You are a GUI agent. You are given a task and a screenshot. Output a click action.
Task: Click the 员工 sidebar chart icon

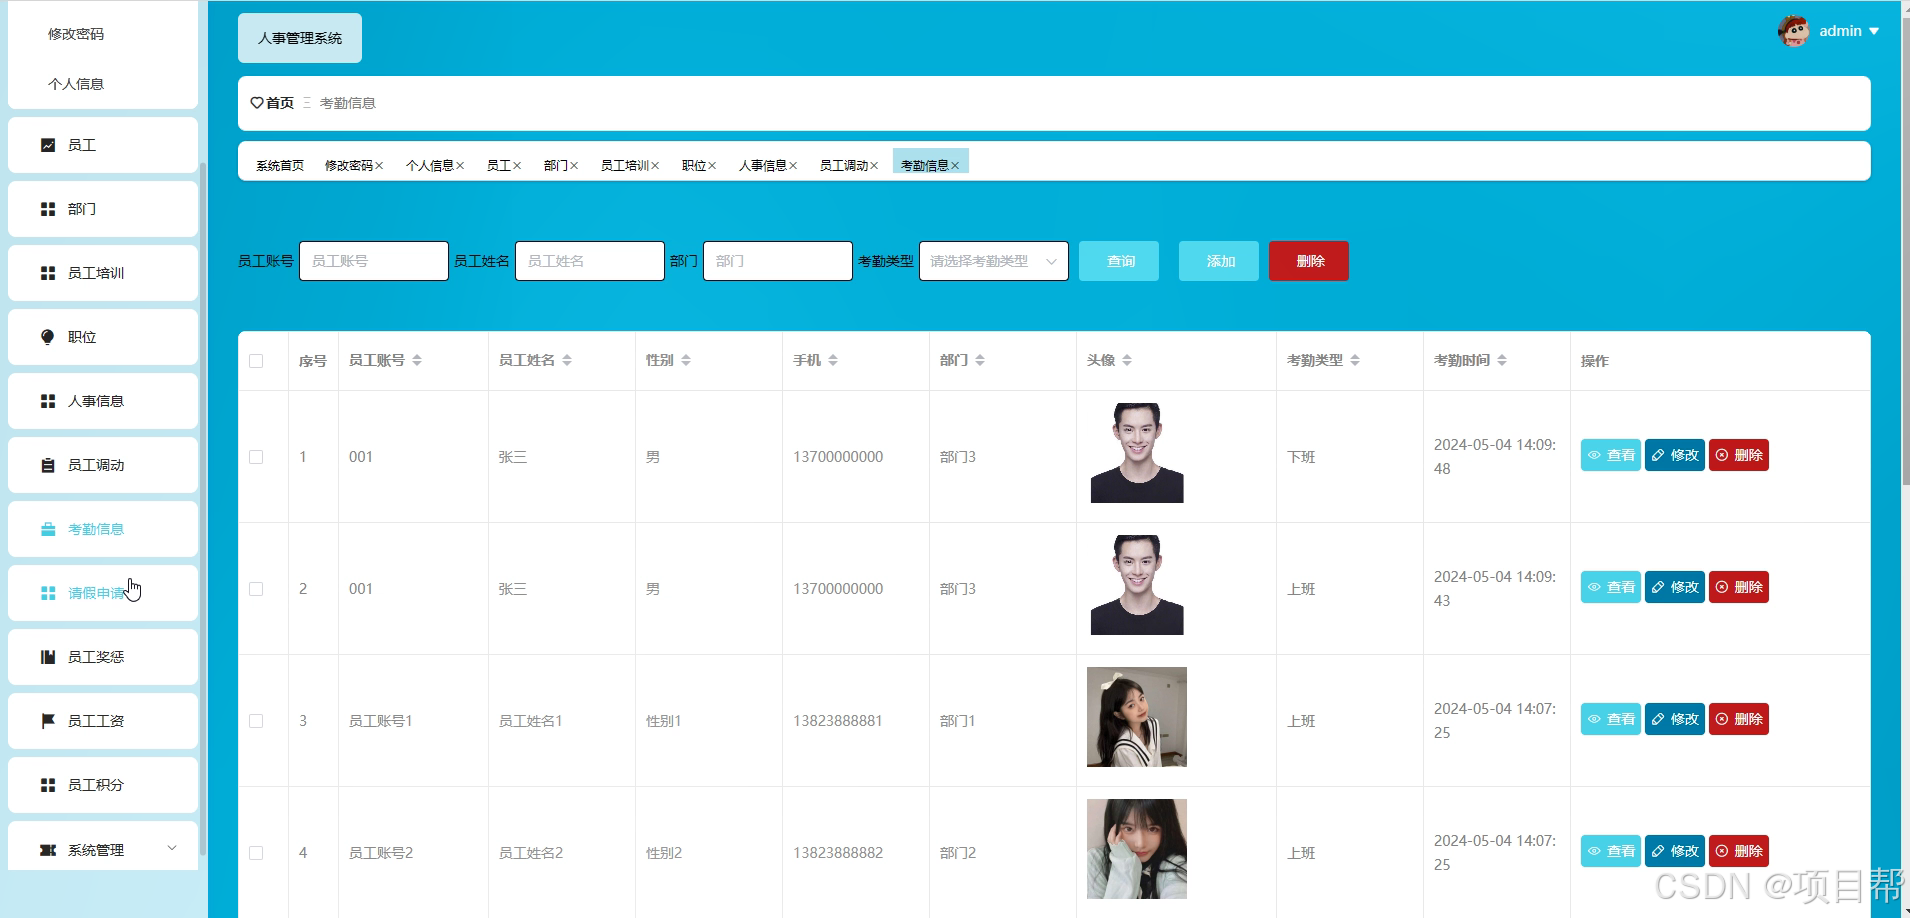pyautogui.click(x=47, y=145)
